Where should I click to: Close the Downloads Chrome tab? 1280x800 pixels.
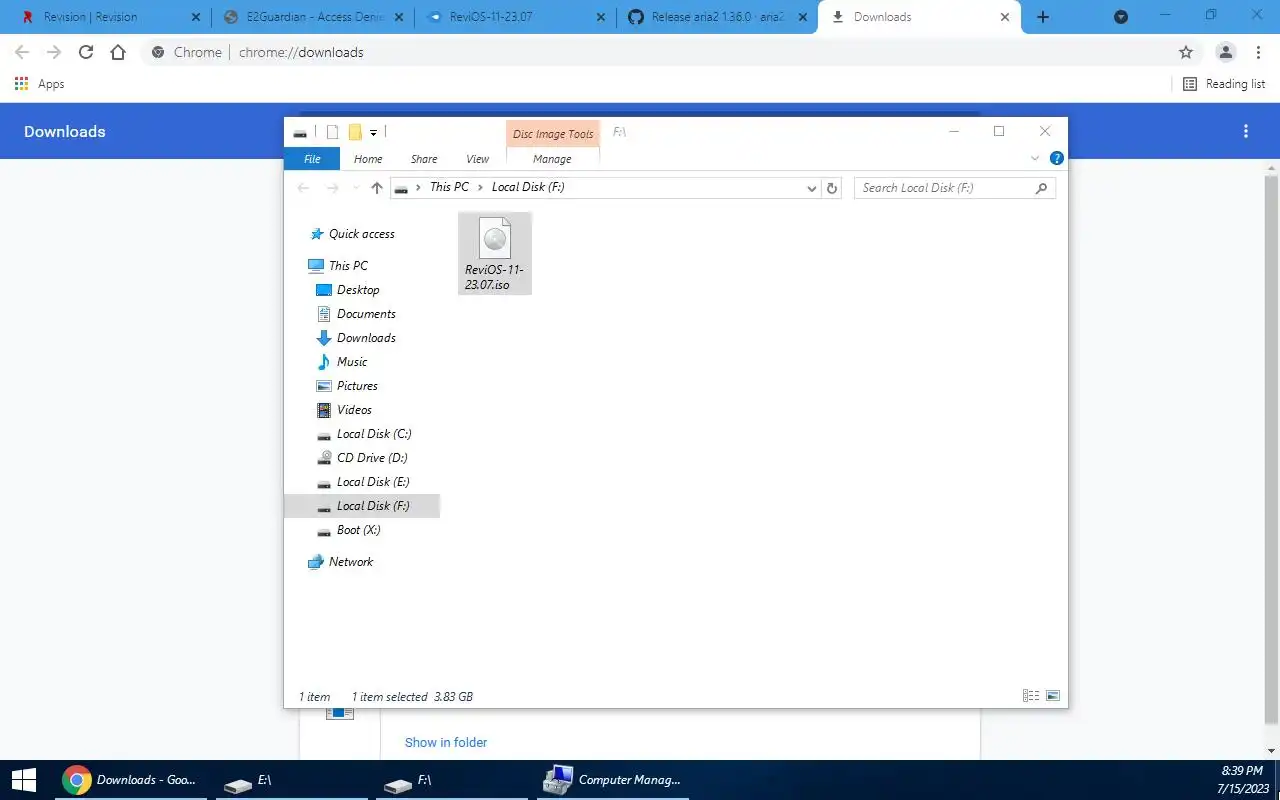point(1005,17)
